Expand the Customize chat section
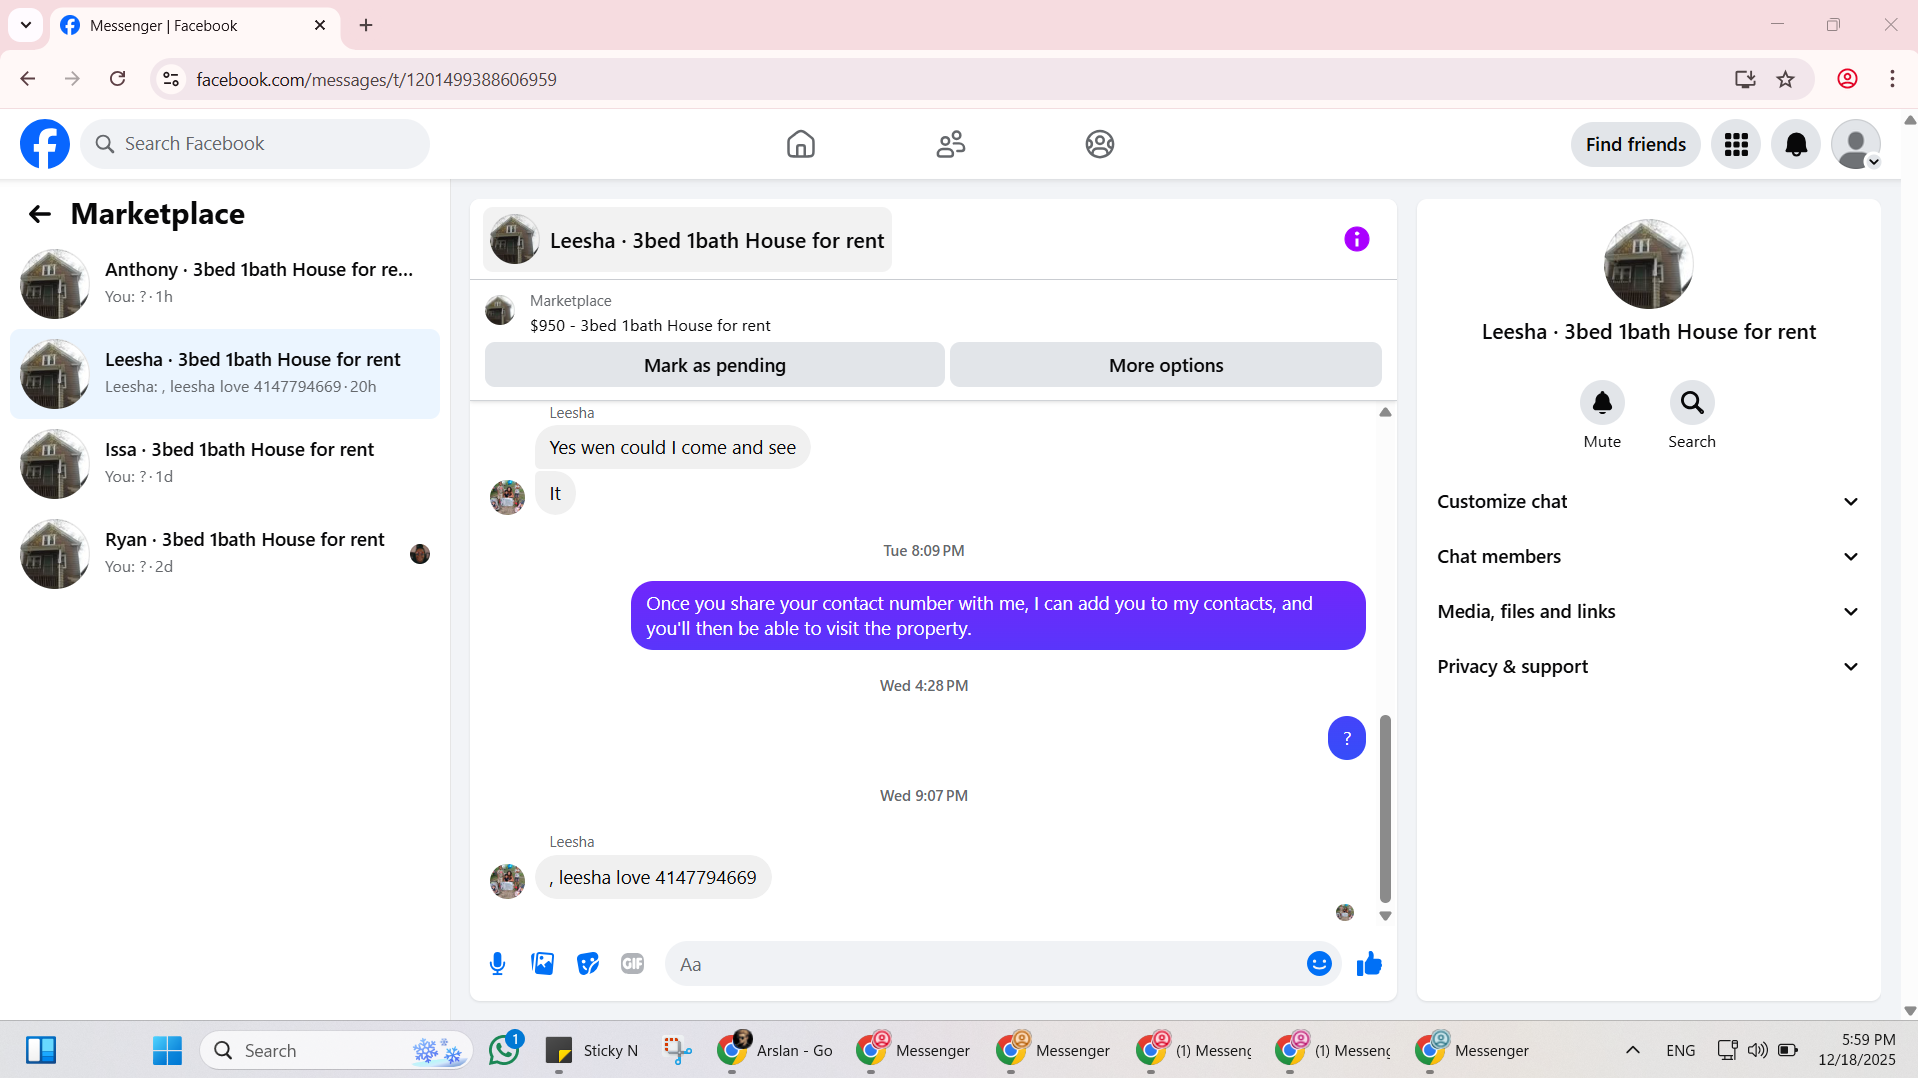1918x1078 pixels. [1649, 502]
